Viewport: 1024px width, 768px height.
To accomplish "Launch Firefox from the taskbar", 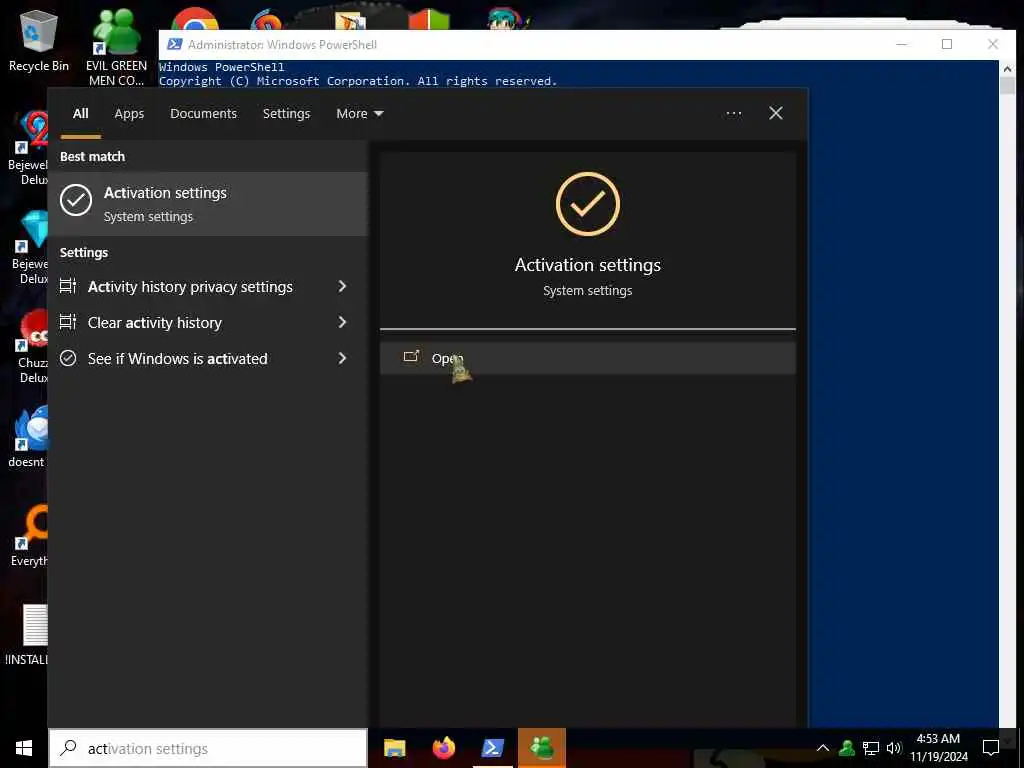I will tap(443, 748).
